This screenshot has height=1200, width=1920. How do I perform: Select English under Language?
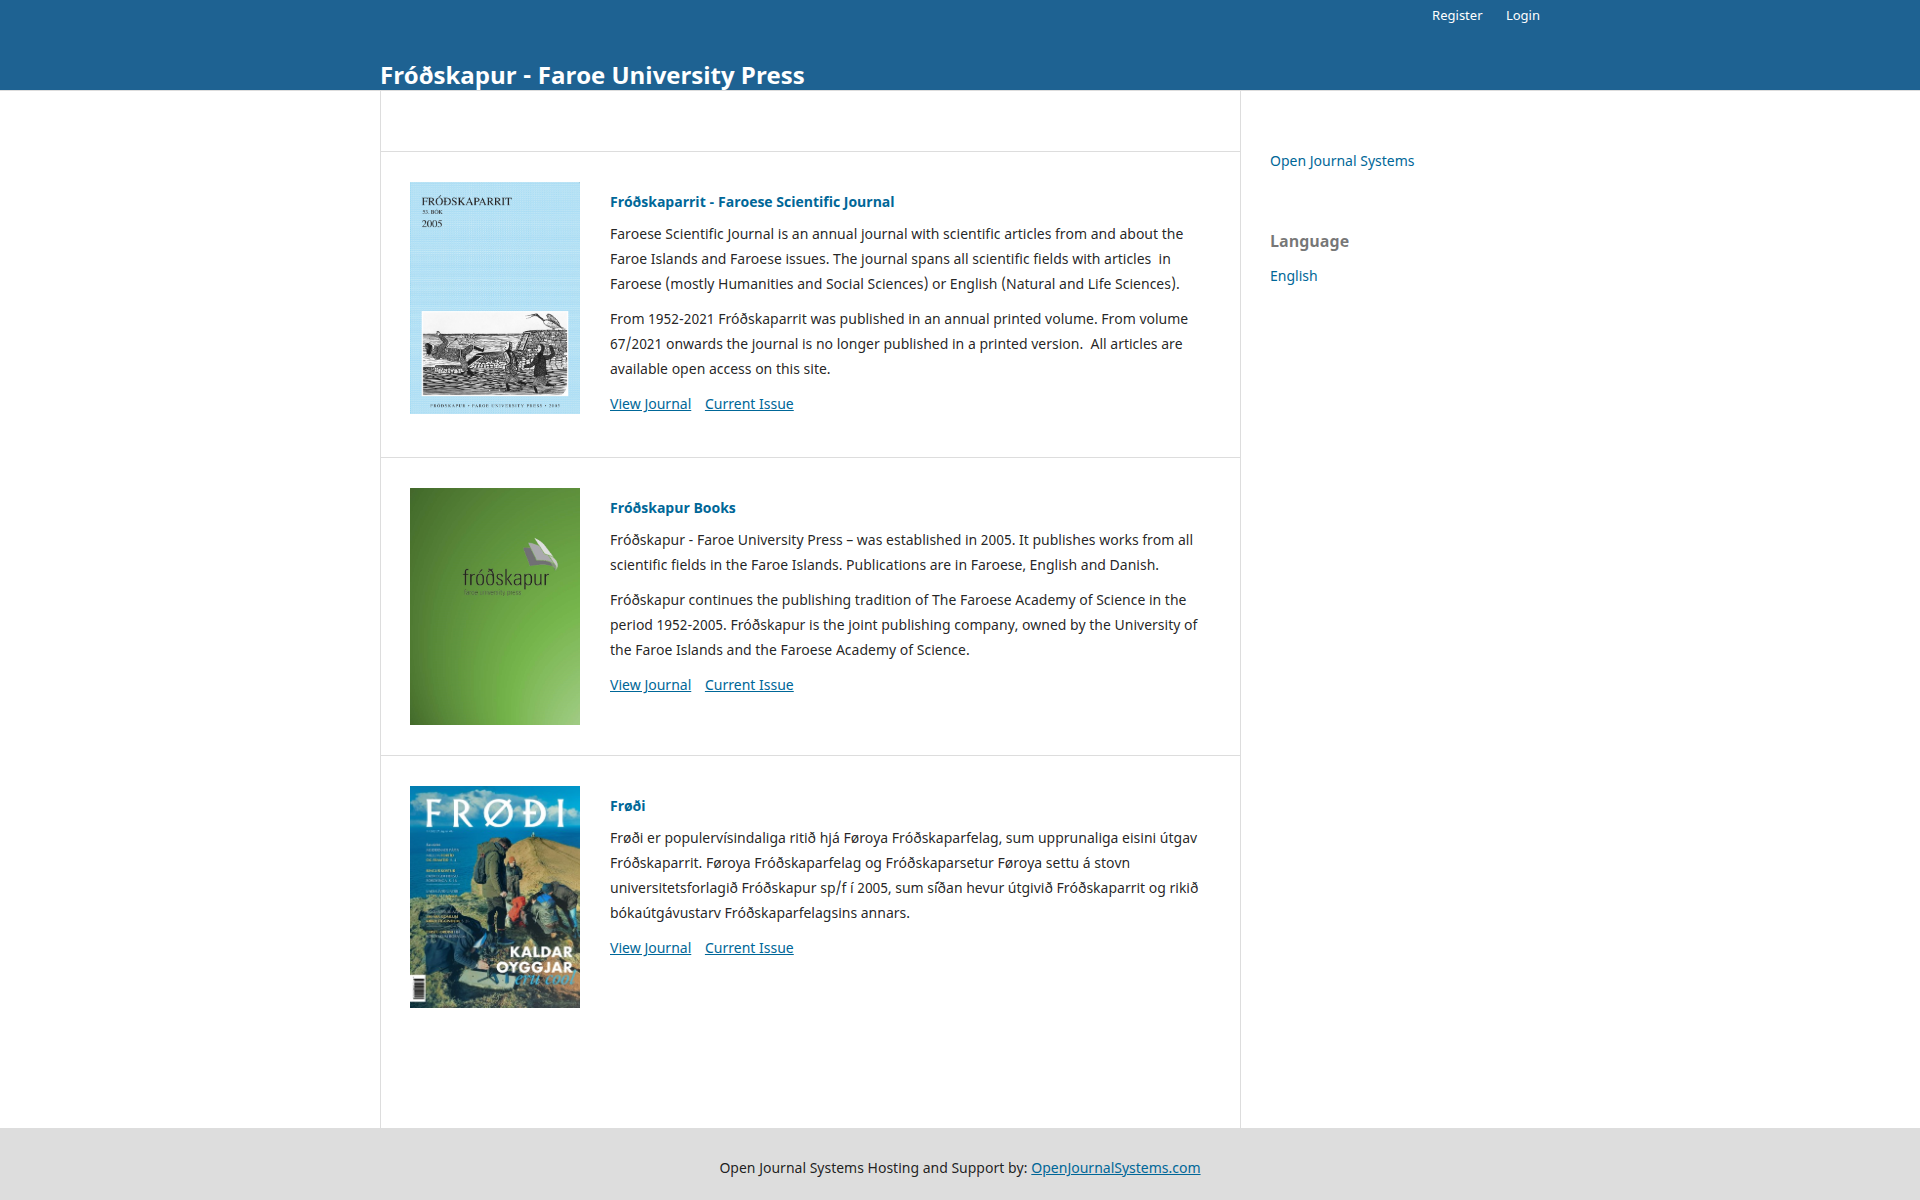[1293, 276]
